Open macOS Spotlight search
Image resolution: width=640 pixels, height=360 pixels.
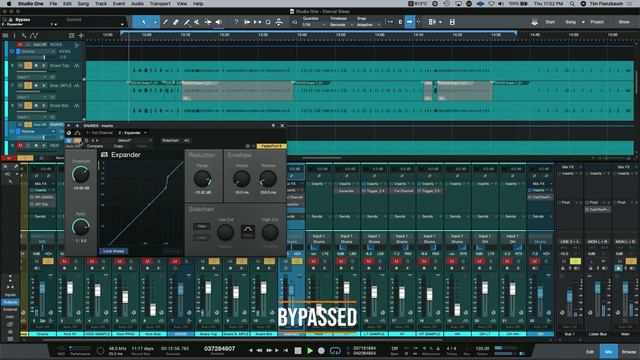pos(572,4)
